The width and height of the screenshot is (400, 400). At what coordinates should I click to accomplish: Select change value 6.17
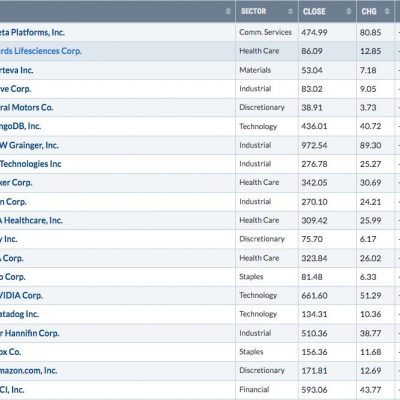point(368,239)
